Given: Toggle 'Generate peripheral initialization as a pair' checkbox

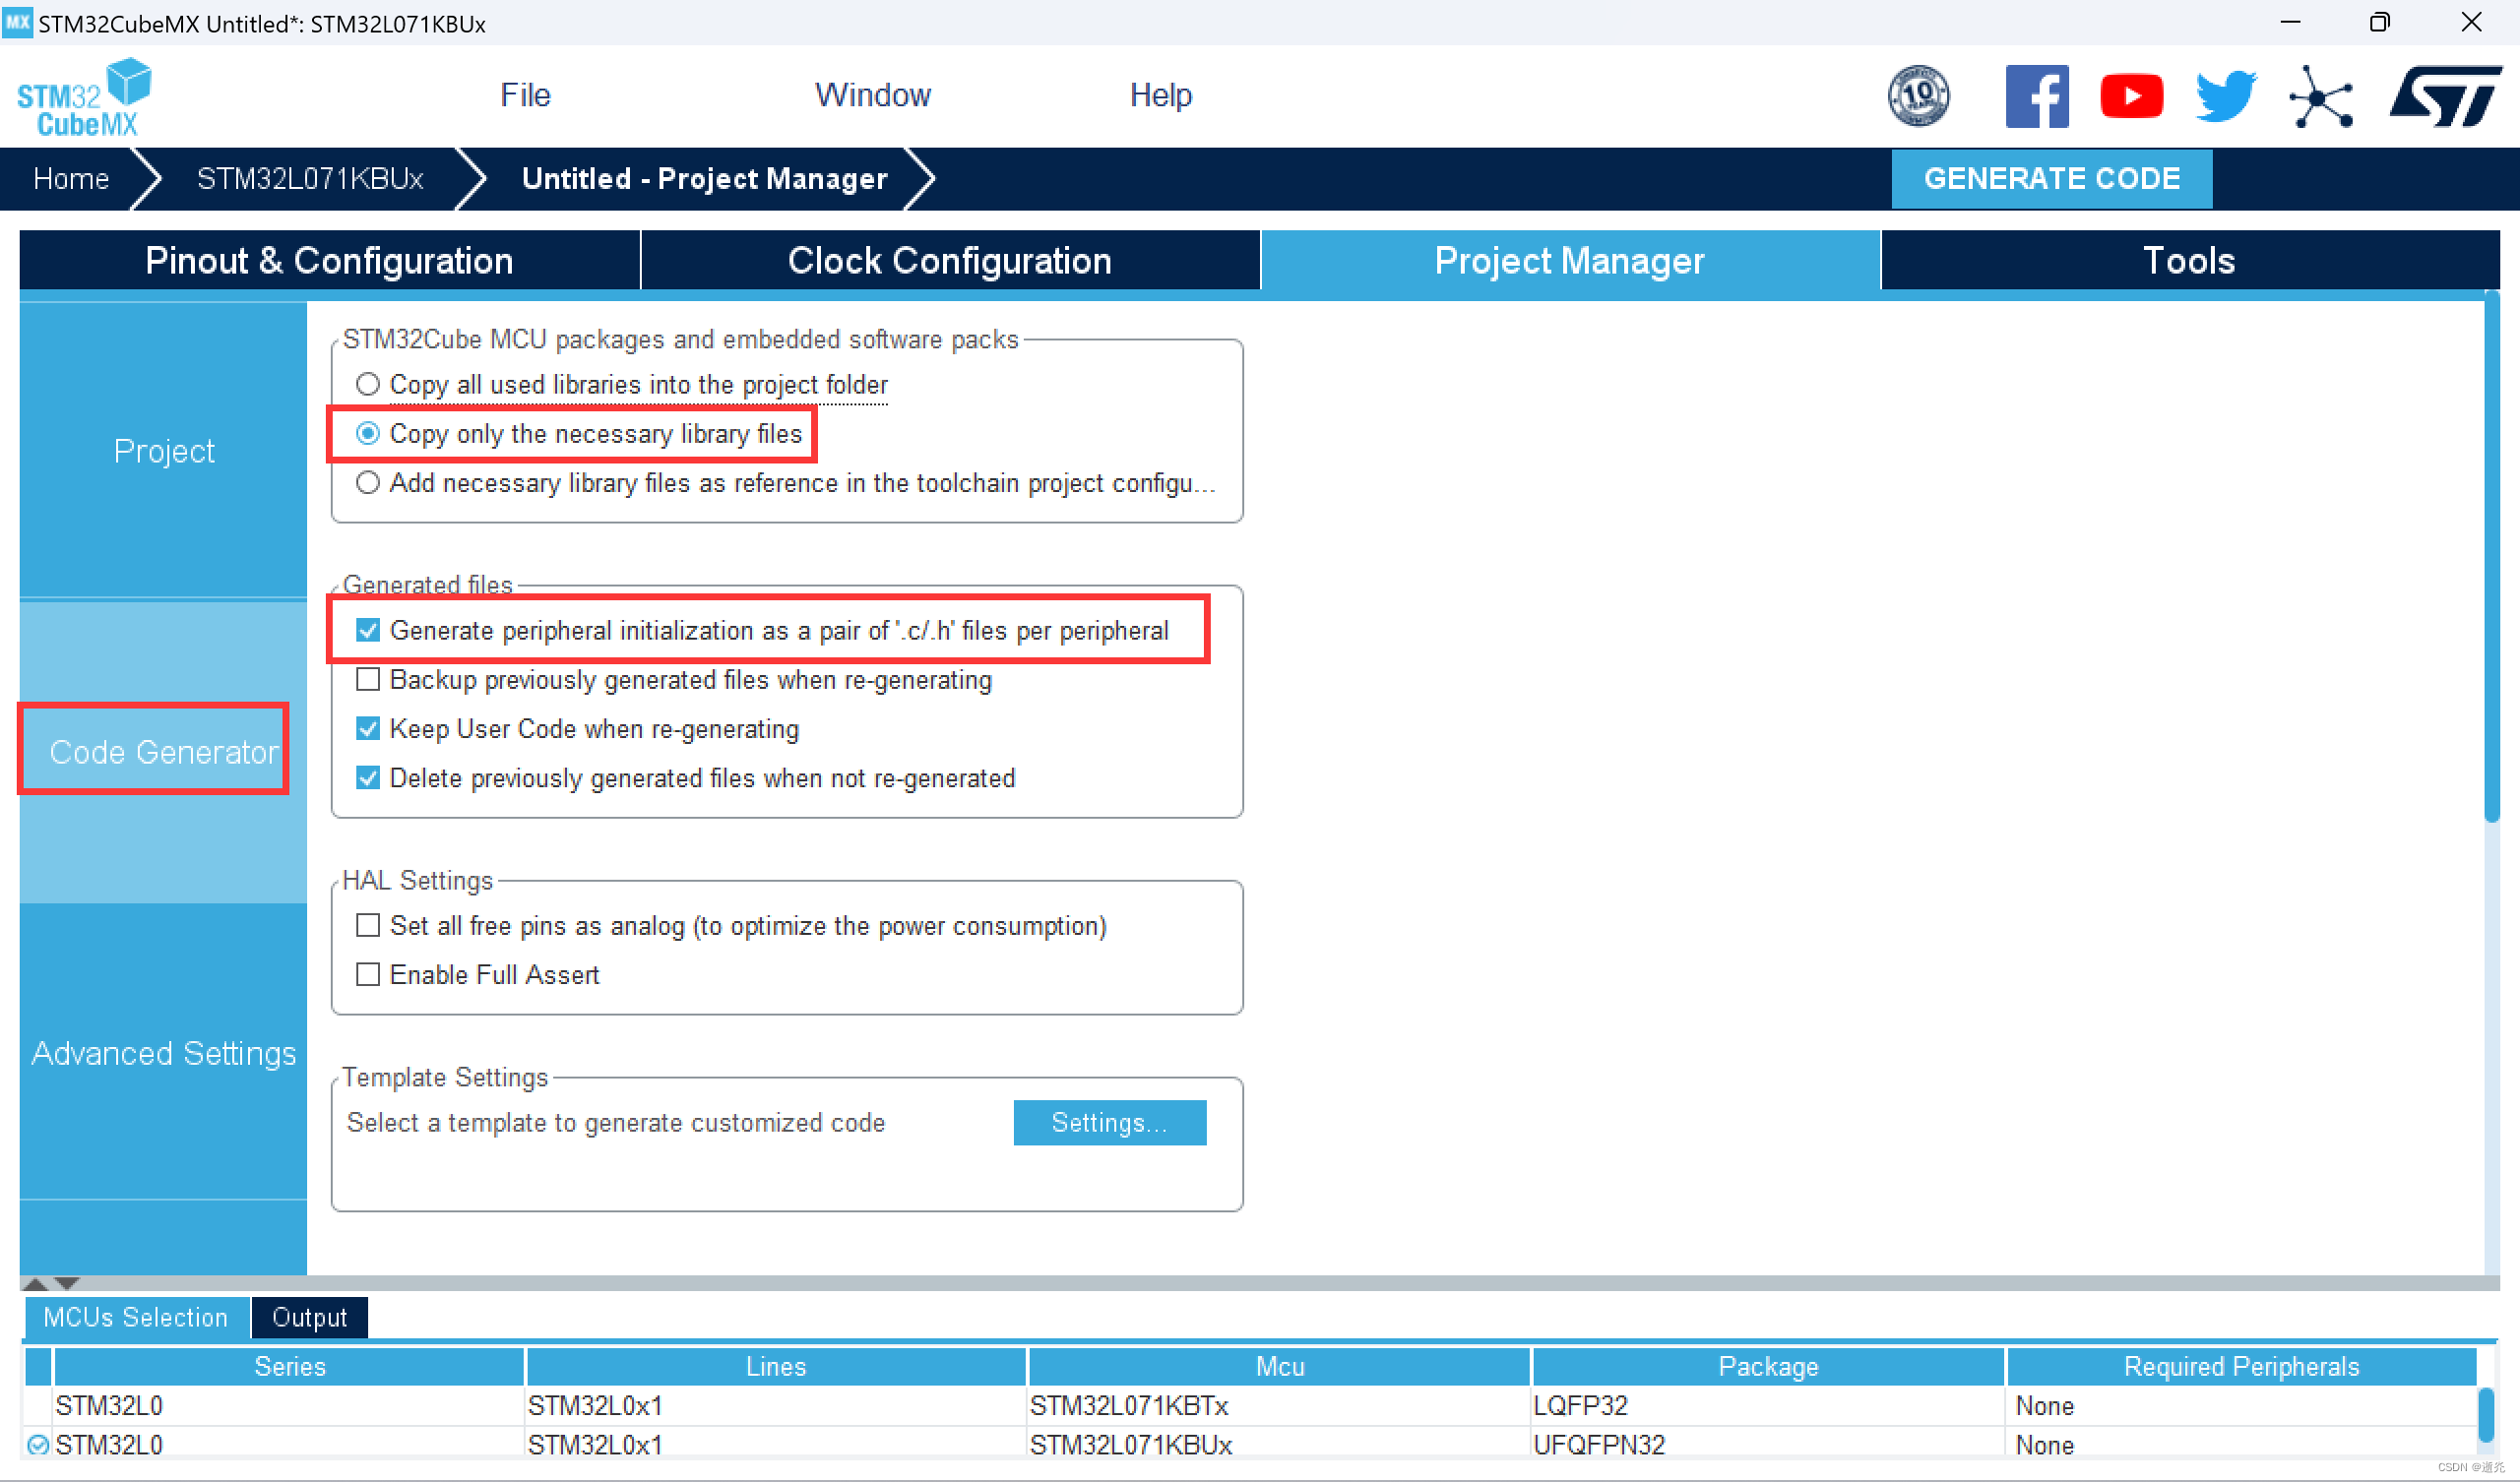Looking at the screenshot, I should (368, 630).
